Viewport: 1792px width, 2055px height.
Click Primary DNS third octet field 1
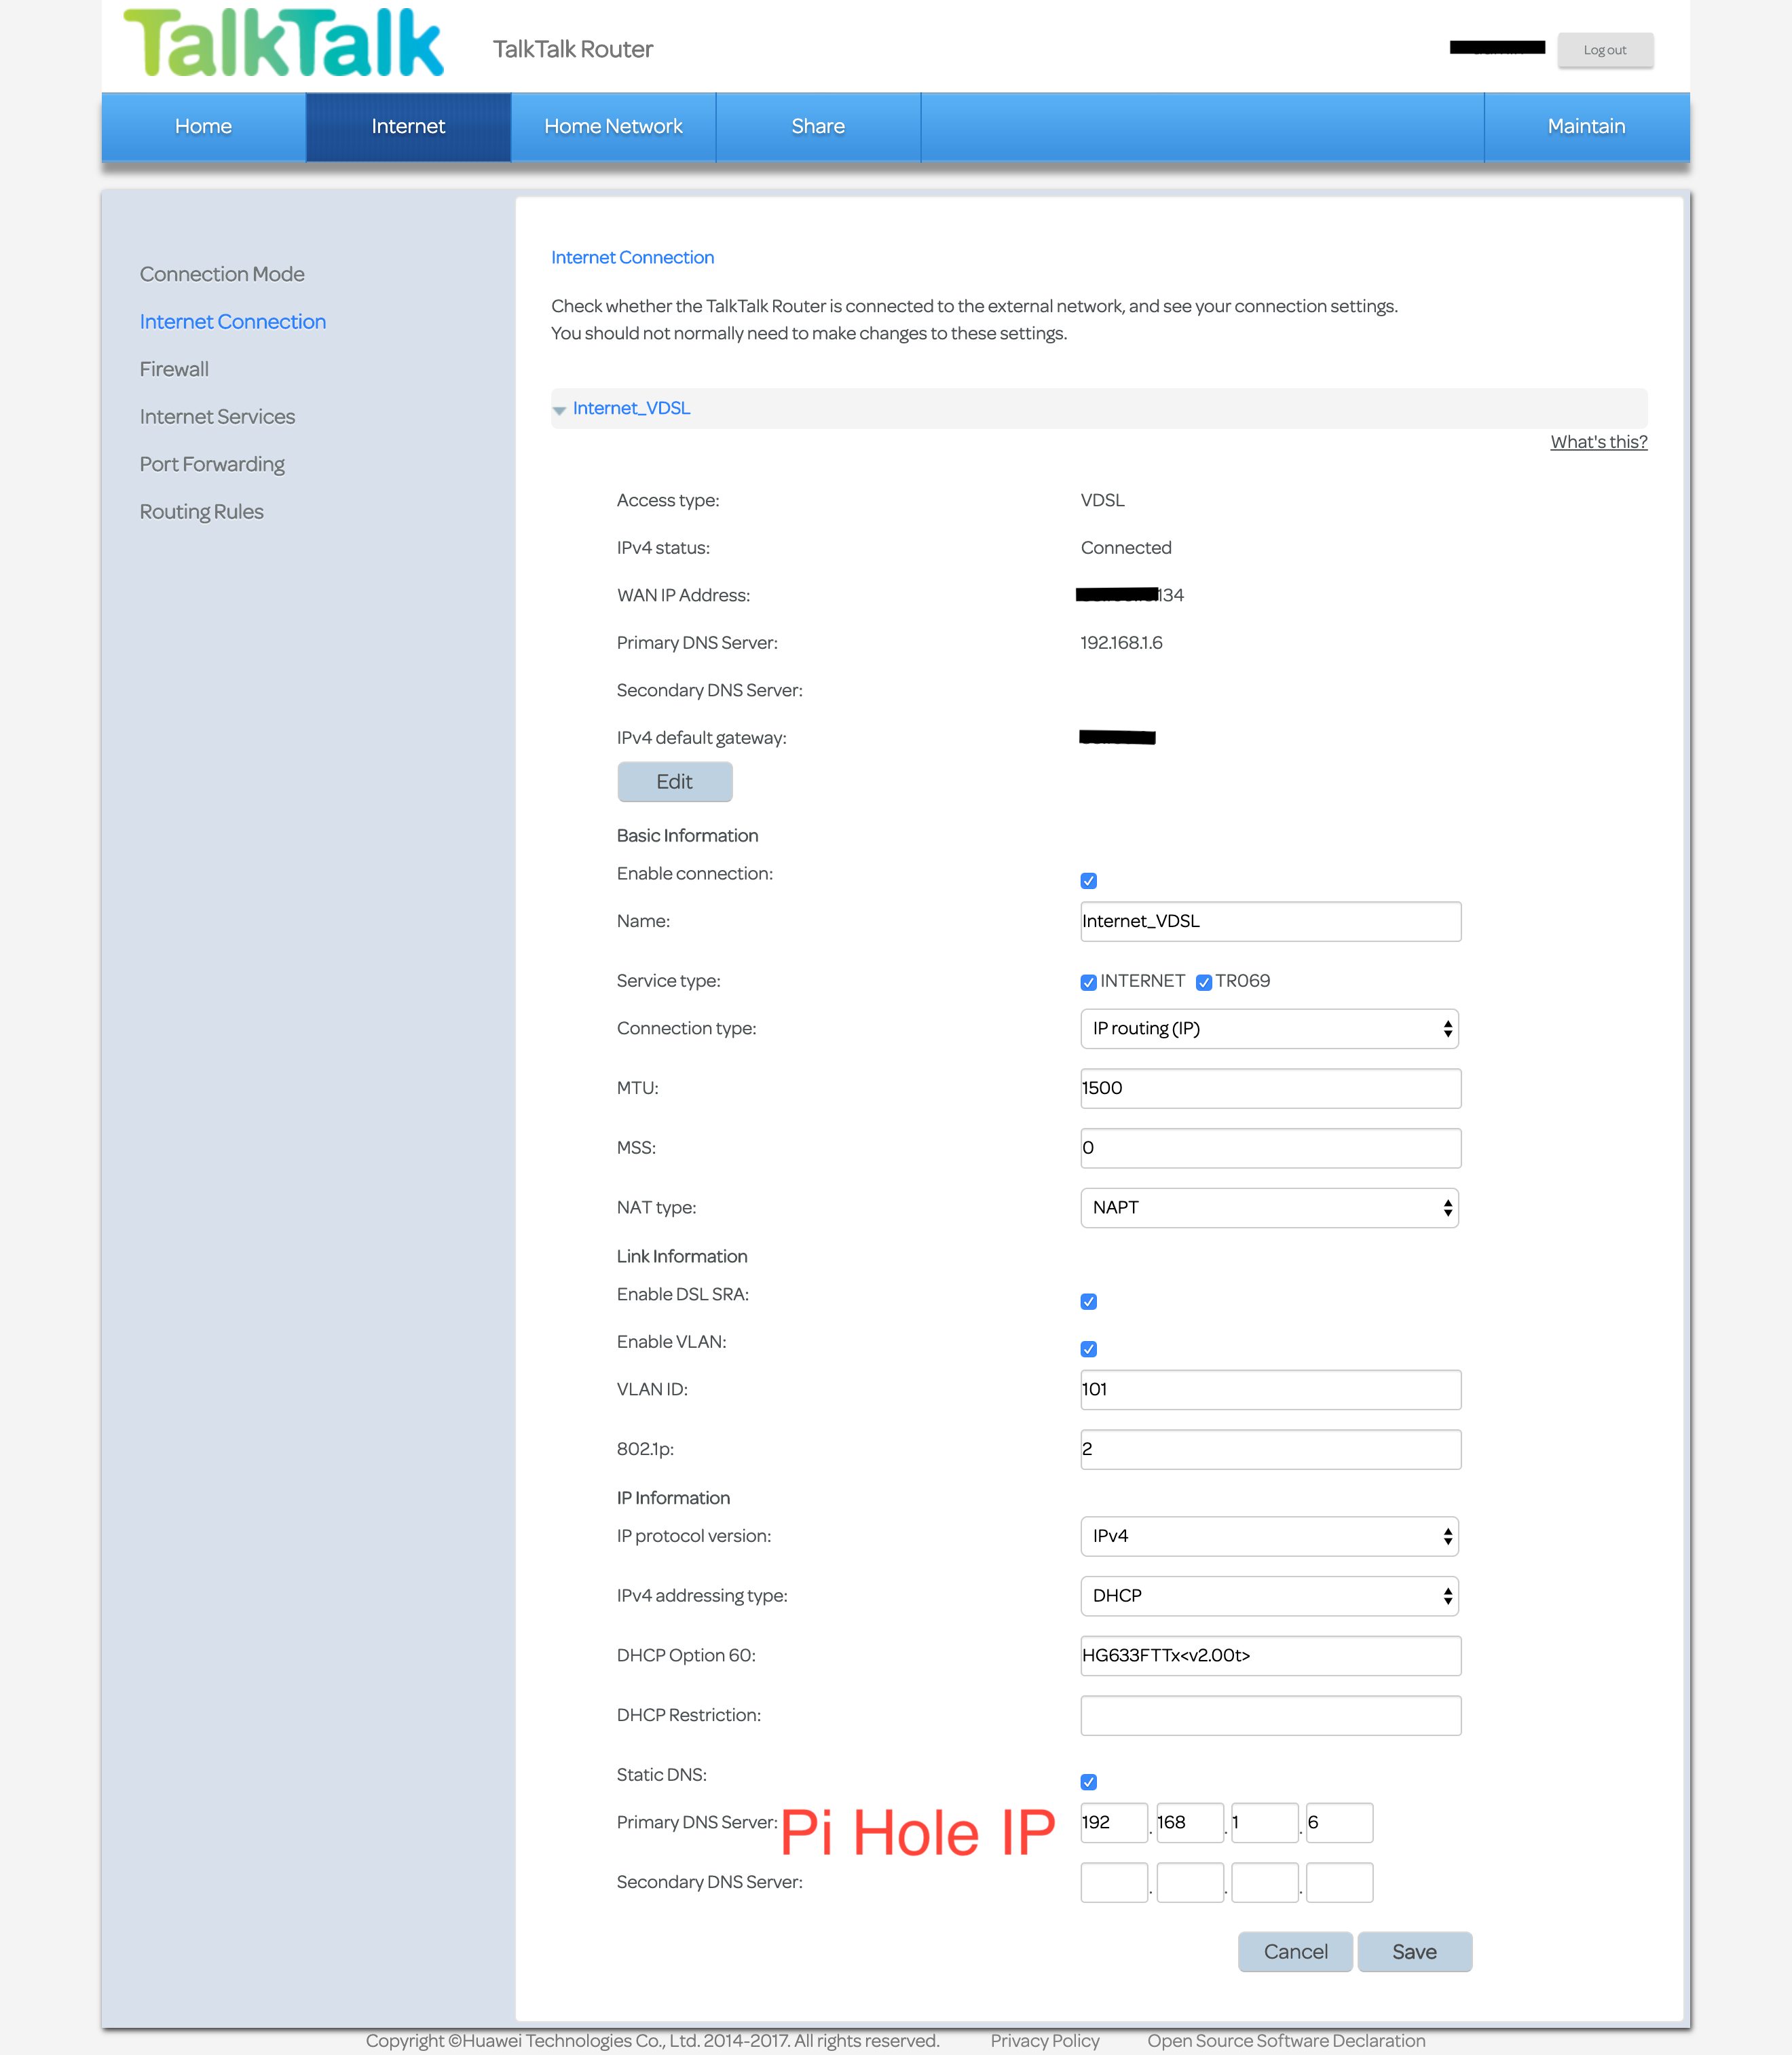pyautogui.click(x=1265, y=1823)
